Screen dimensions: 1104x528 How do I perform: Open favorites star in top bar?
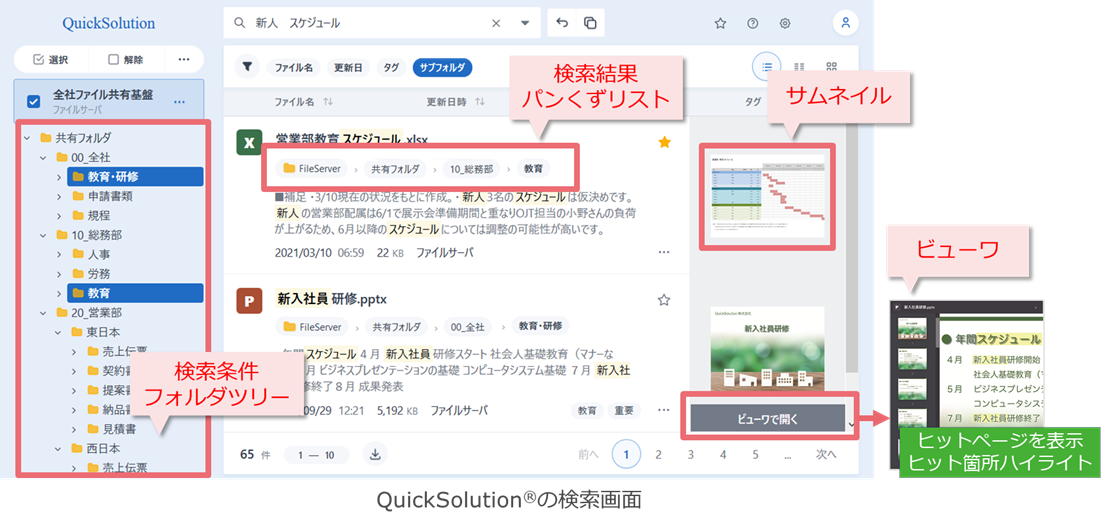pyautogui.click(x=720, y=23)
